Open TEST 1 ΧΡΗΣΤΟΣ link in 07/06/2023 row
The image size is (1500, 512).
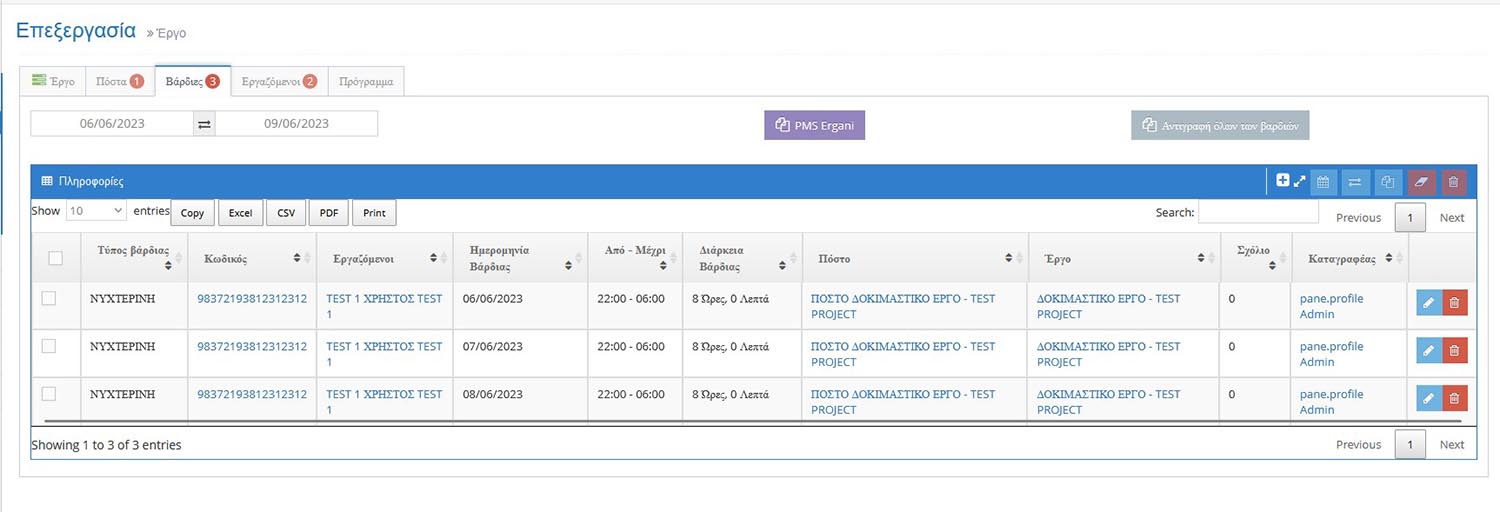pos(384,354)
